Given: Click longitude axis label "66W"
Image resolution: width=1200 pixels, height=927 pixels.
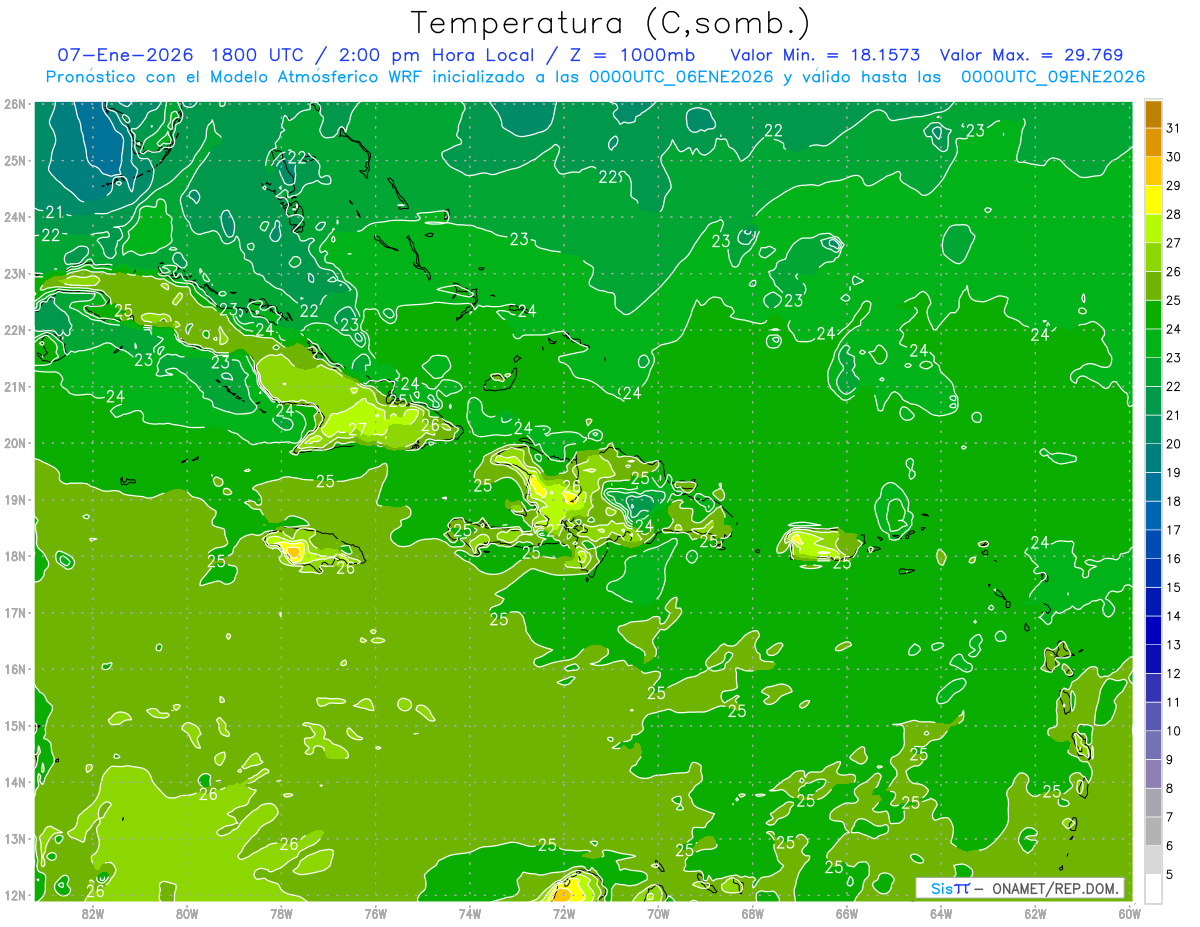Looking at the screenshot, I should [846, 913].
